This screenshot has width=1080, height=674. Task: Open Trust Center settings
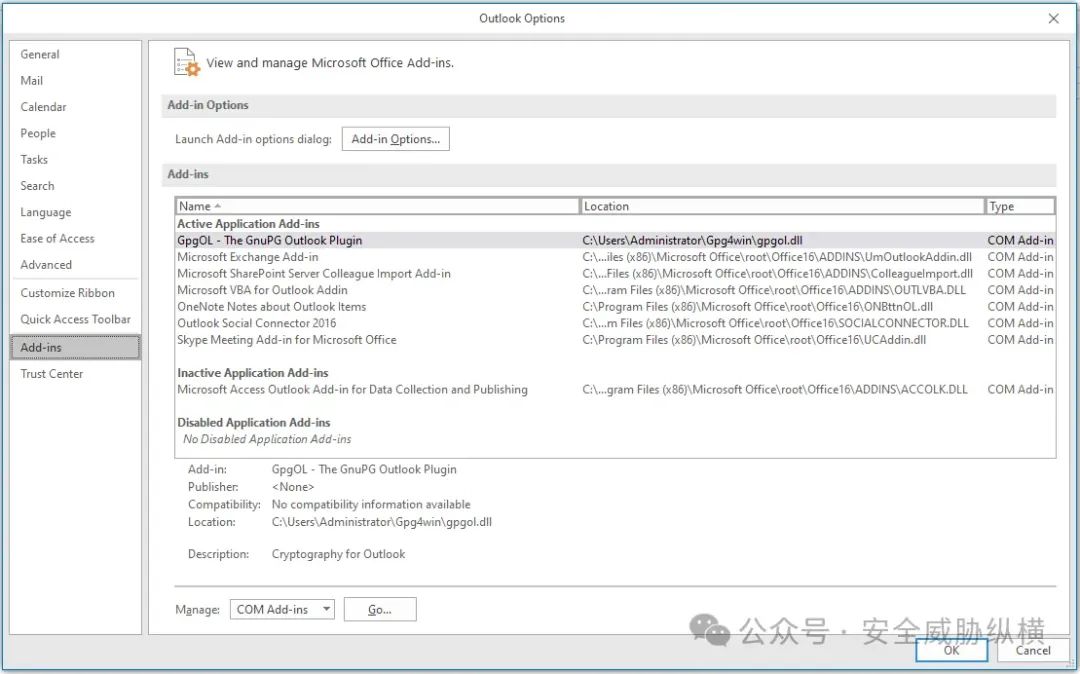(x=52, y=374)
